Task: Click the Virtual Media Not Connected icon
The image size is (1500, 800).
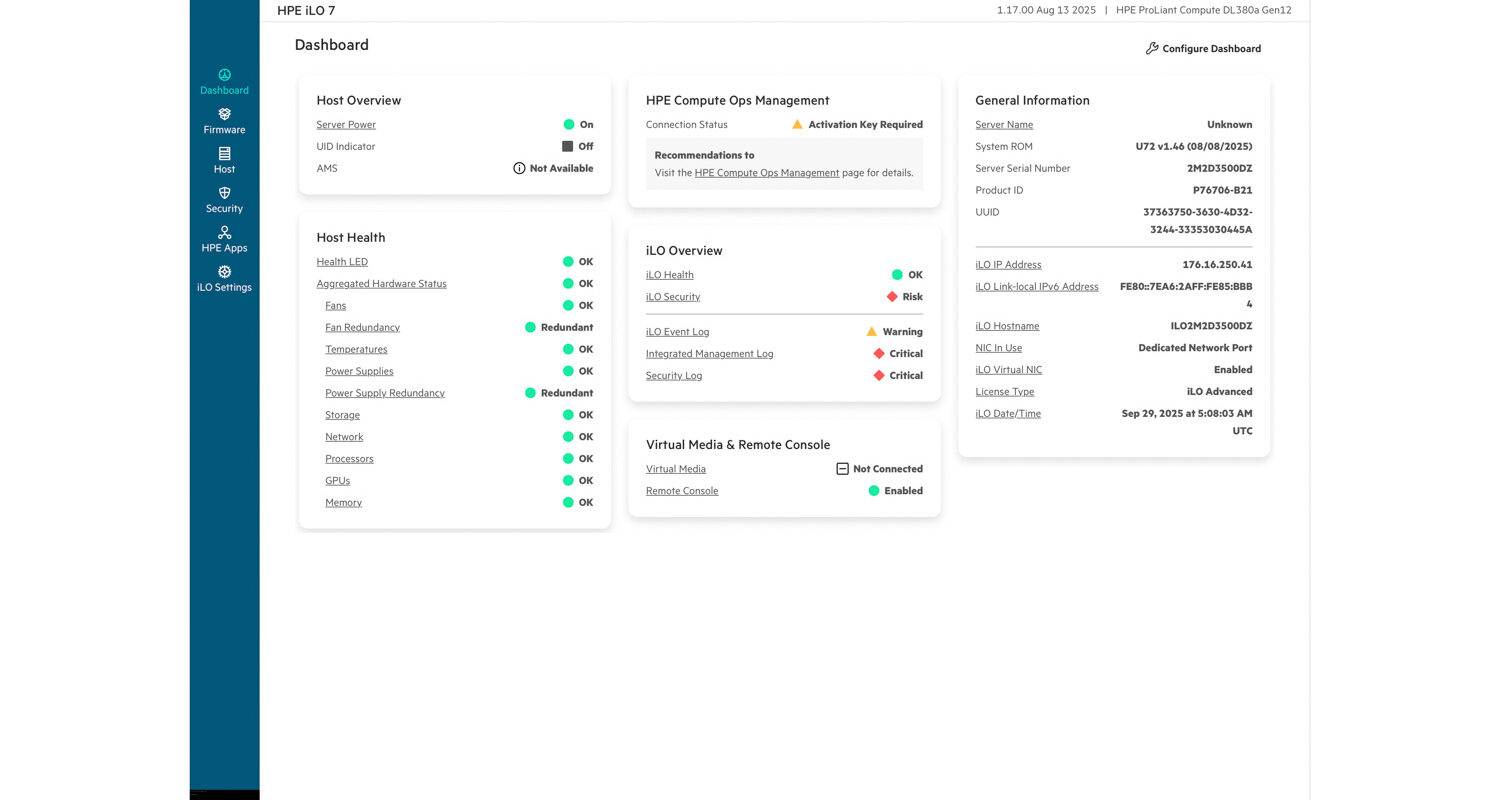Action: pyautogui.click(x=842, y=469)
